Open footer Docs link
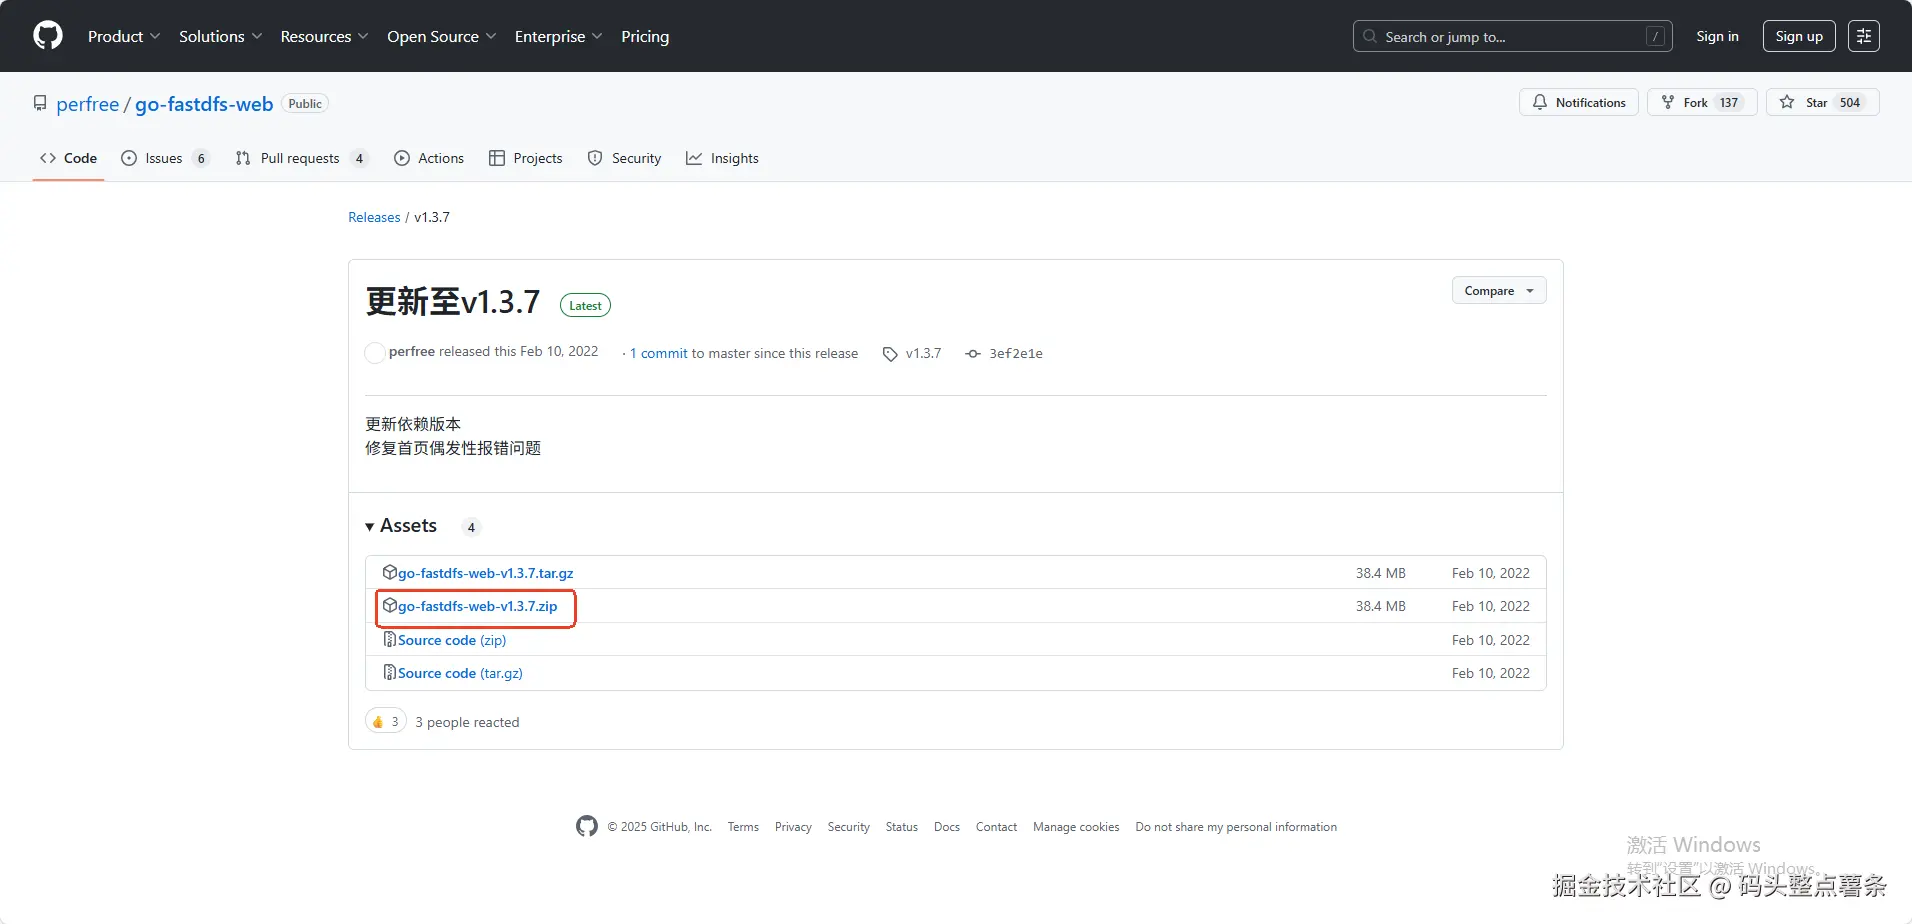Image resolution: width=1912 pixels, height=924 pixels. tap(947, 827)
